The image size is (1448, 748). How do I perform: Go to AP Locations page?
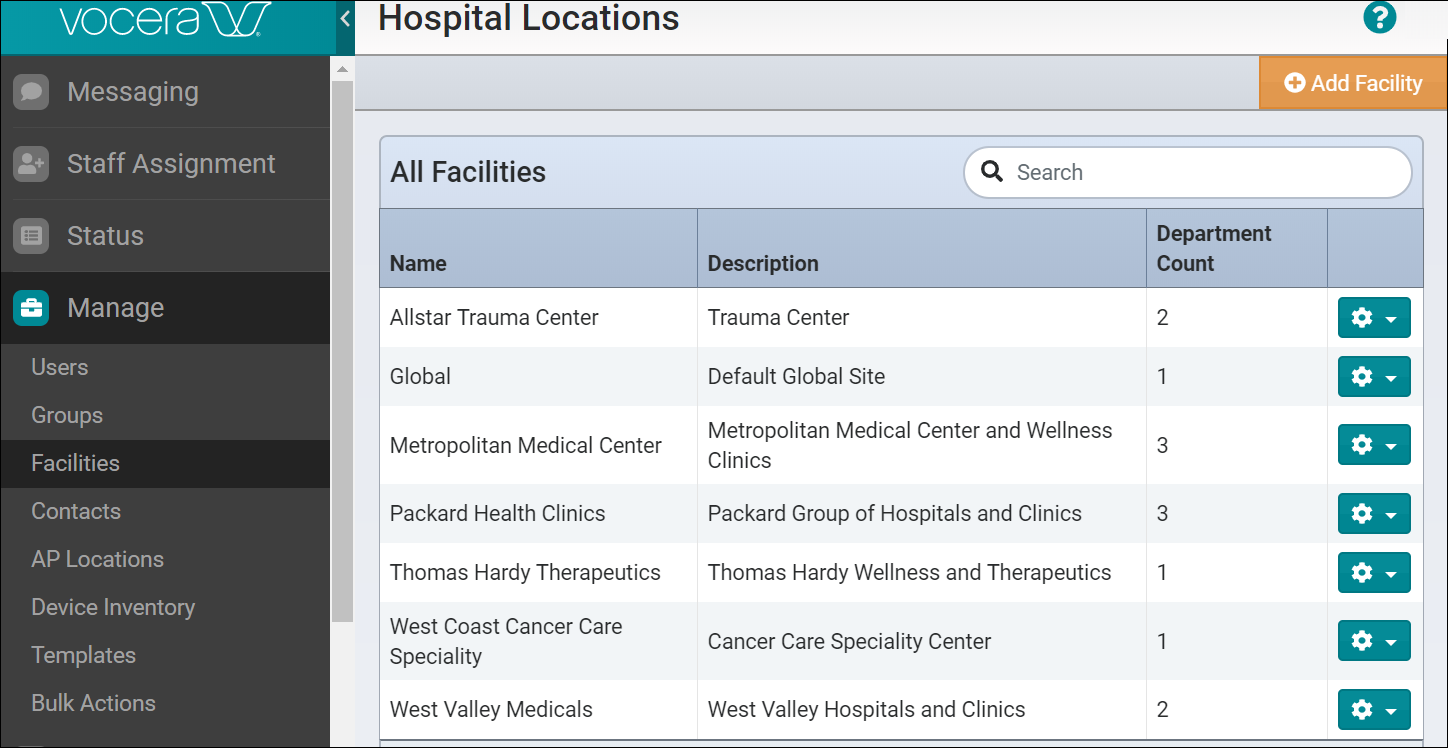tap(97, 559)
